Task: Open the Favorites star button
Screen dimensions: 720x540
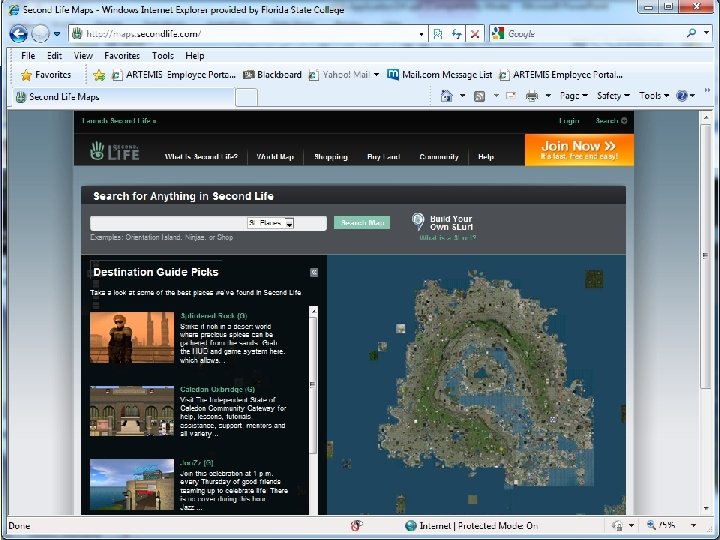Action: pos(46,74)
